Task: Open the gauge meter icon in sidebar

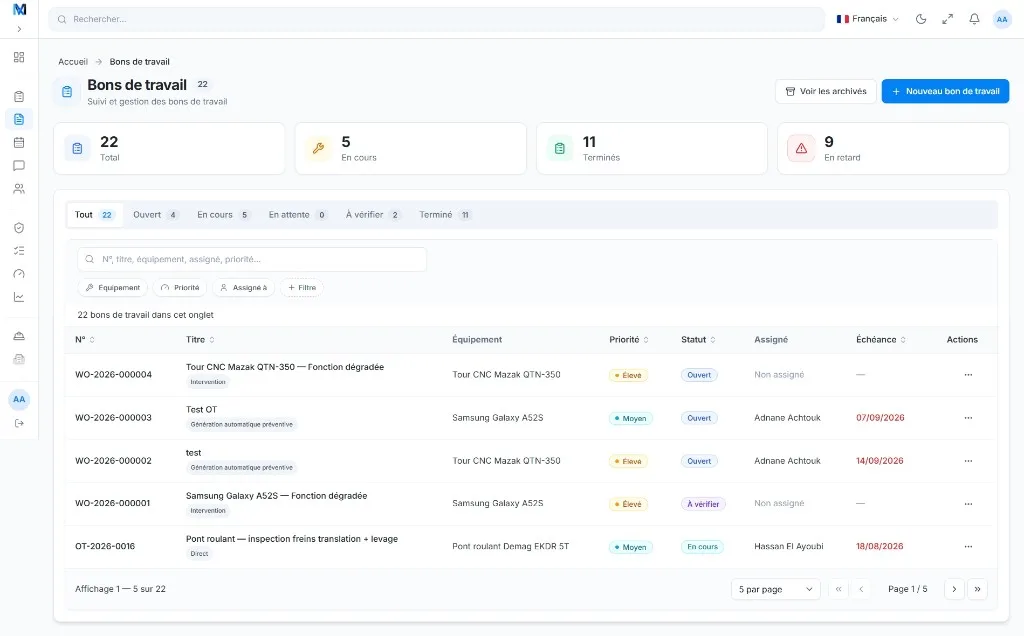Action: click(19, 274)
